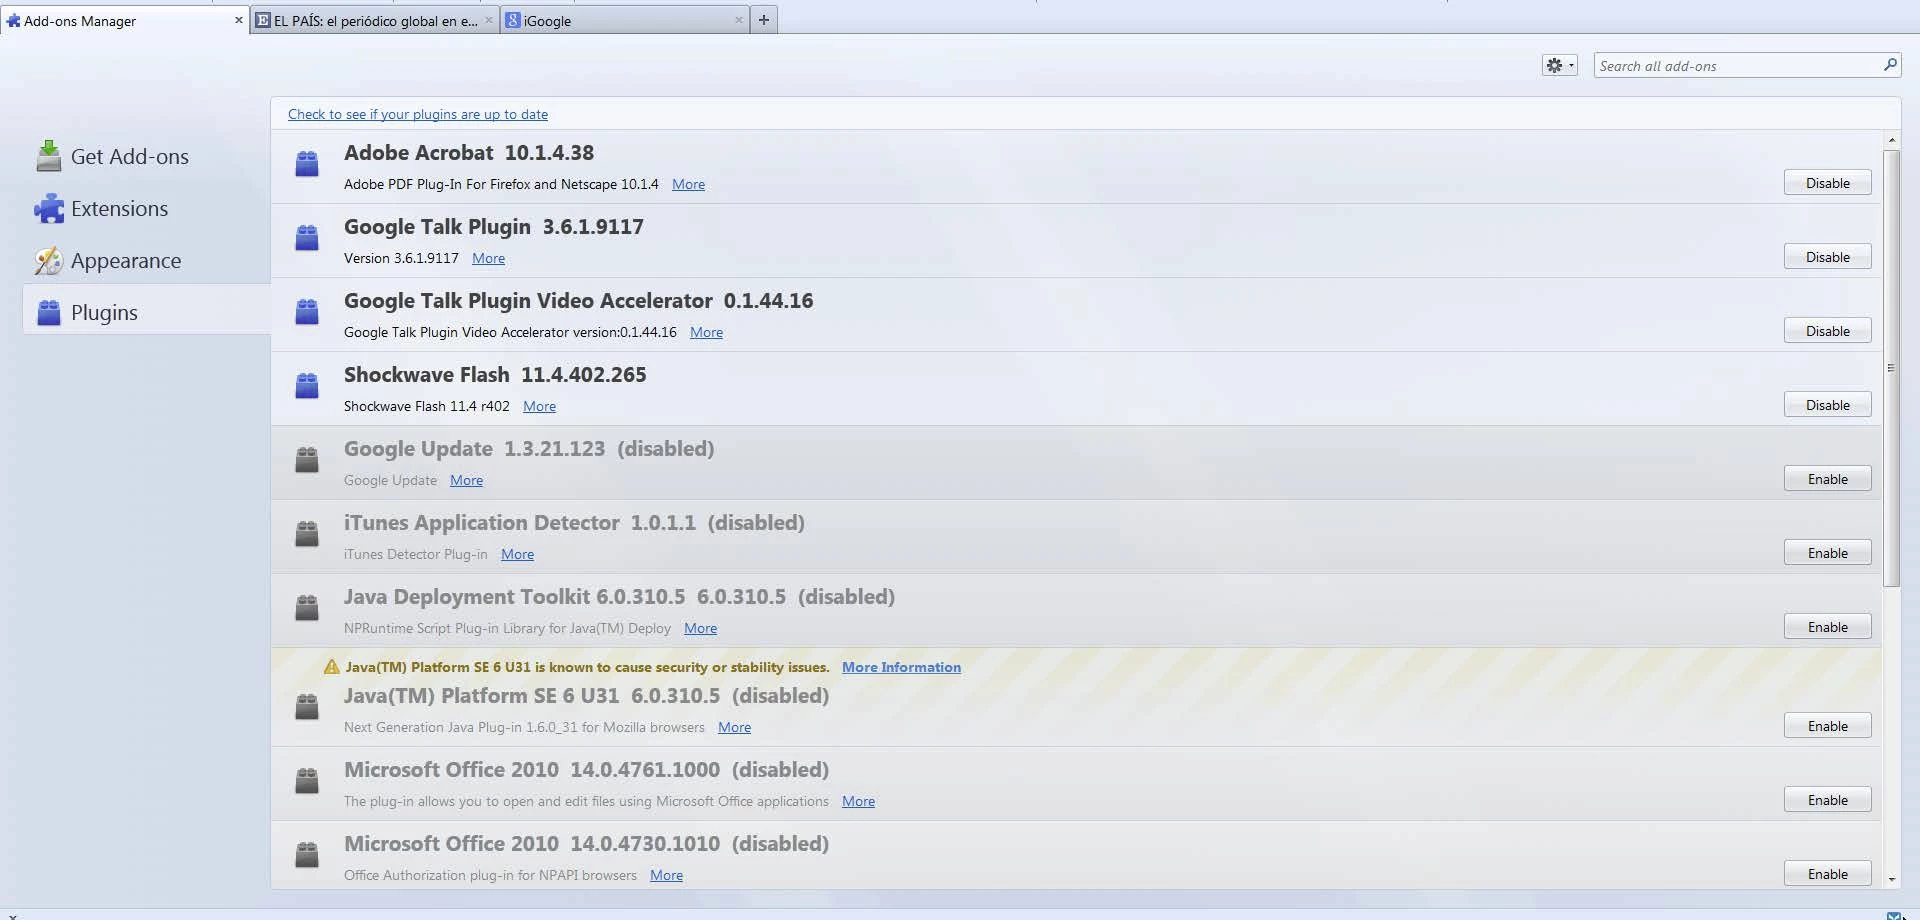
Task: Click the yellow warning icon for Java Platform
Action: click(x=332, y=667)
